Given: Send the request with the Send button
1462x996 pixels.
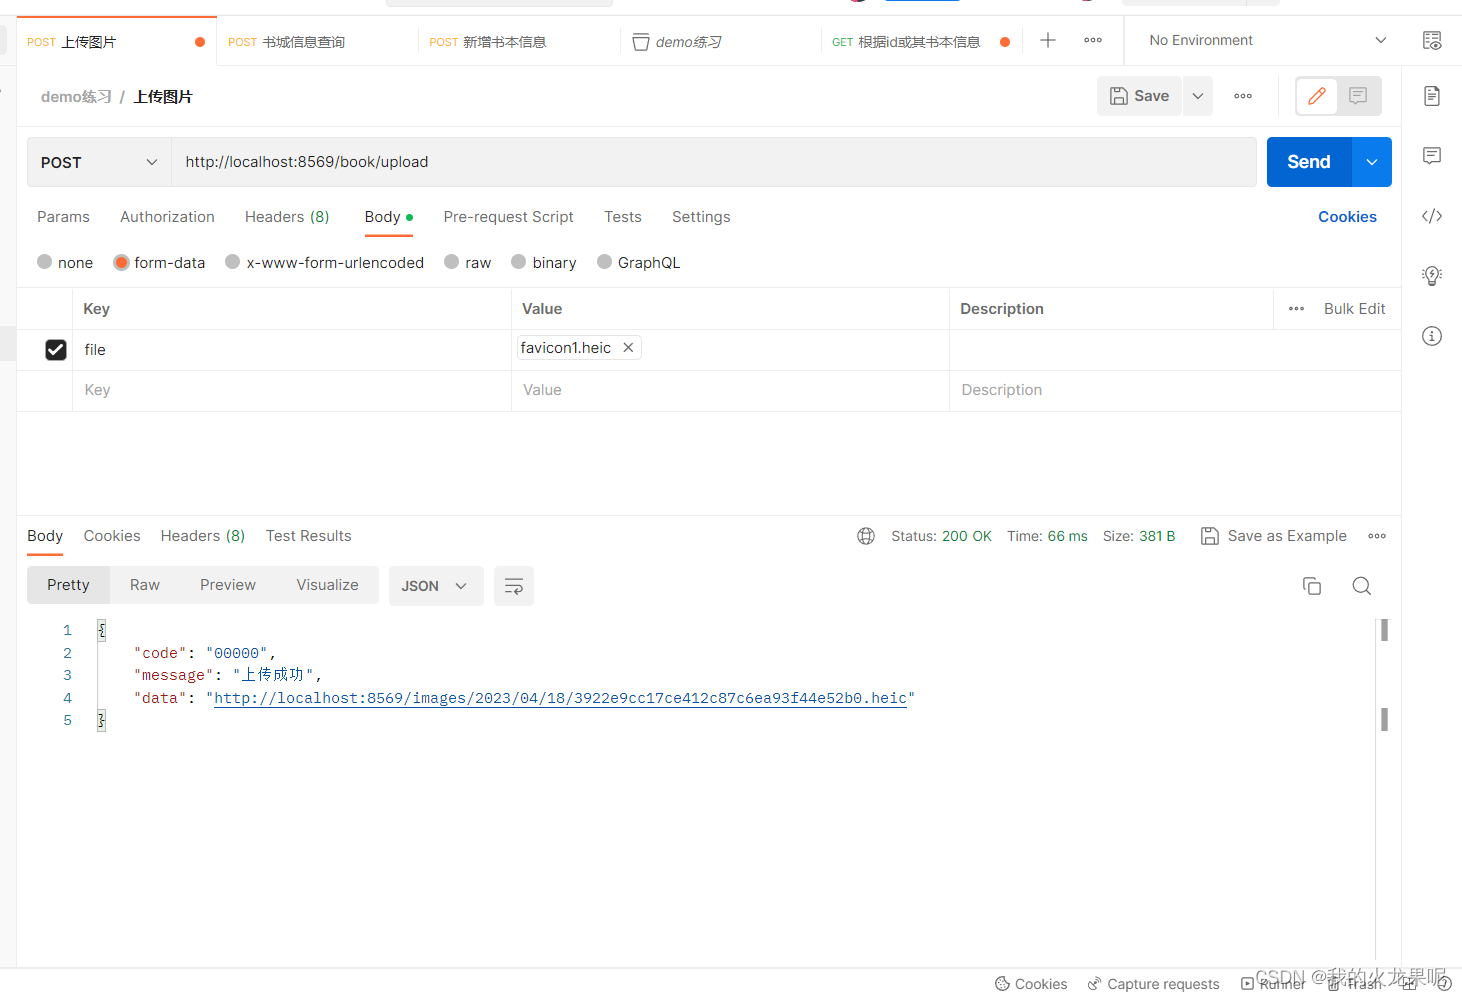Looking at the screenshot, I should coord(1309,162).
